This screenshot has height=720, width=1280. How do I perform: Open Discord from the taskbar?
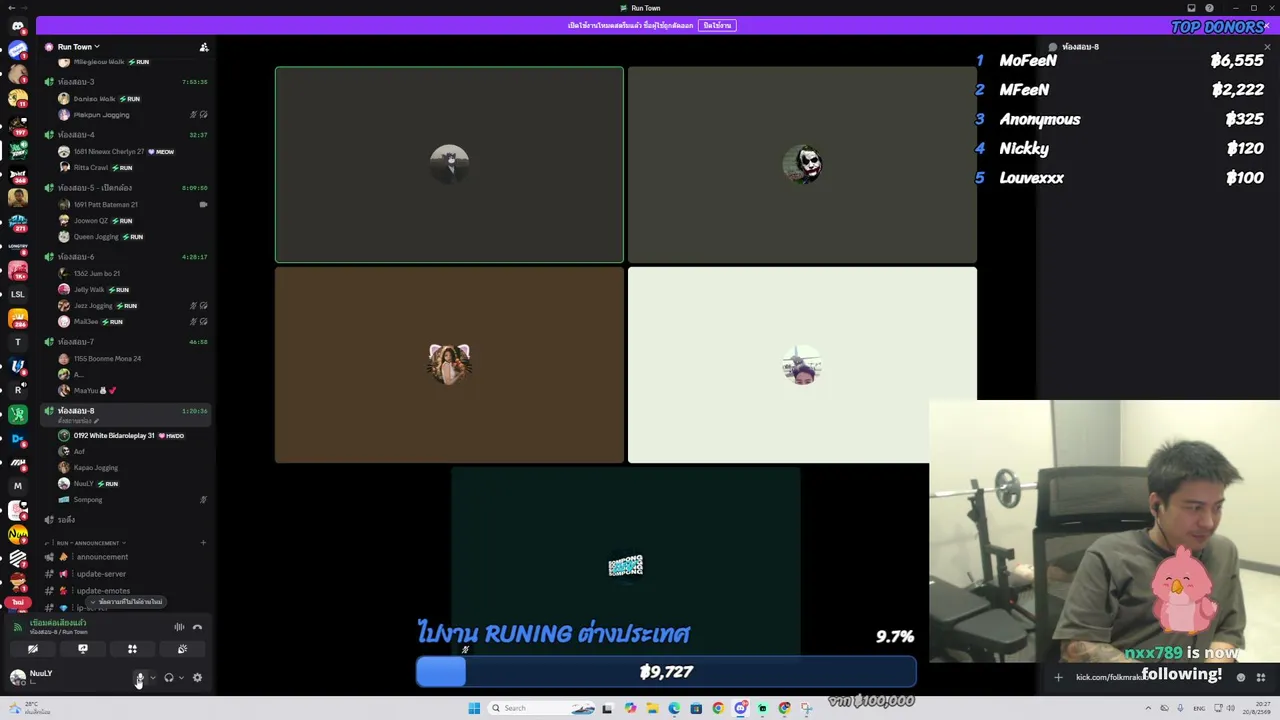(740, 708)
